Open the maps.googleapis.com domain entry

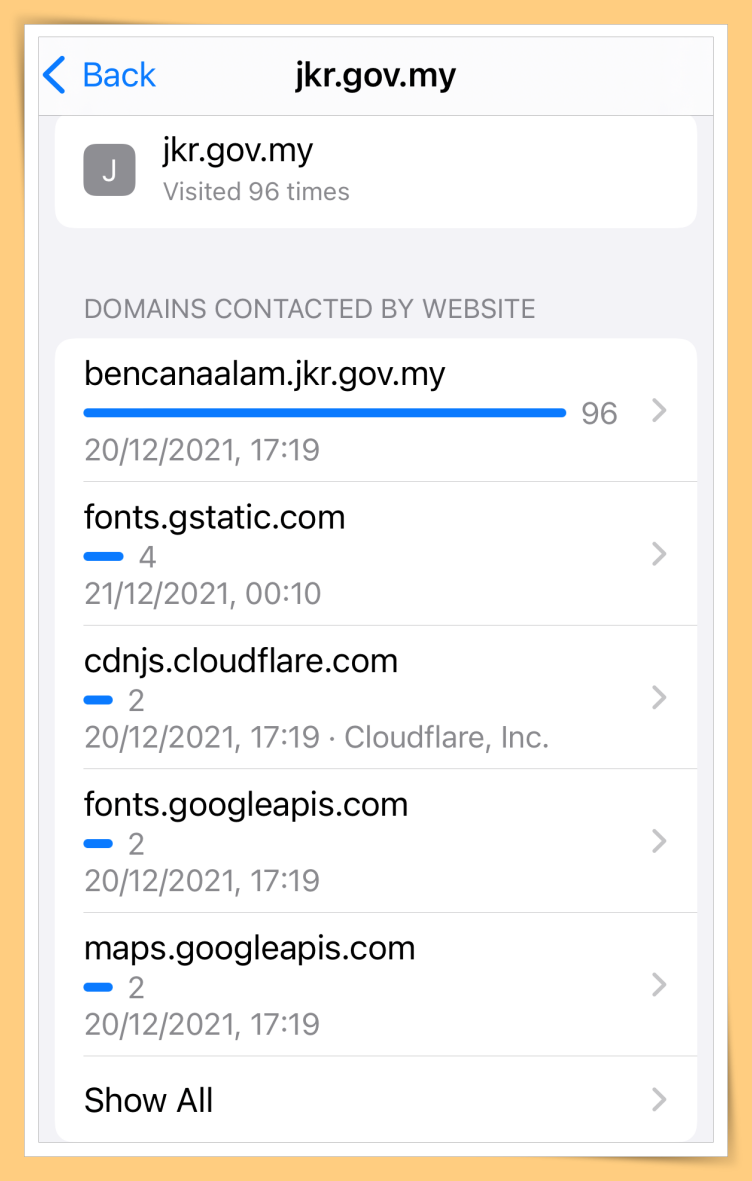click(375, 984)
